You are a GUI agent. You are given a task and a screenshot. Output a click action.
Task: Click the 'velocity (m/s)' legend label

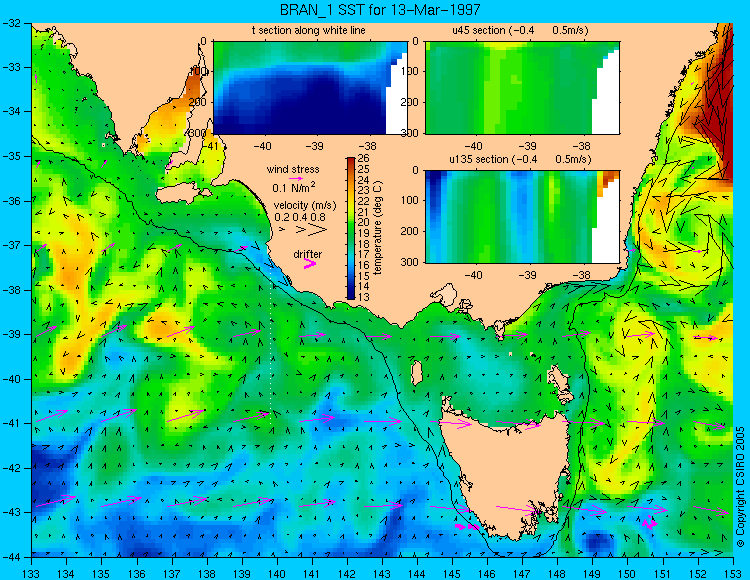[305, 205]
